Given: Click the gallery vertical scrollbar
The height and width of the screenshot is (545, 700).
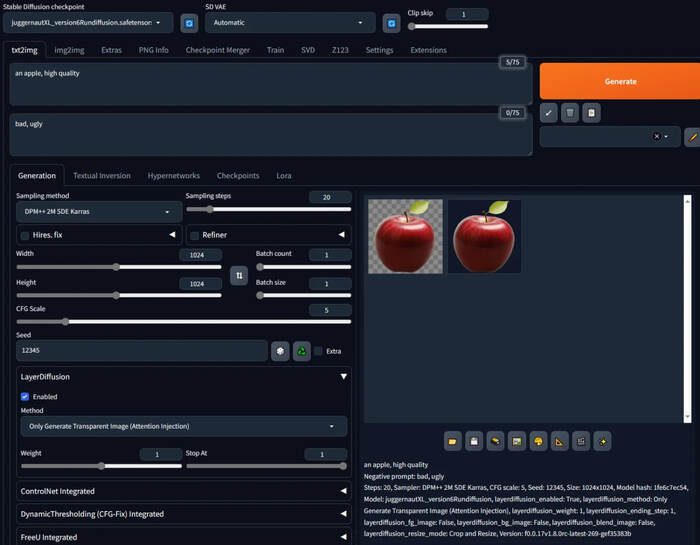Looking at the screenshot, I should 688,308.
